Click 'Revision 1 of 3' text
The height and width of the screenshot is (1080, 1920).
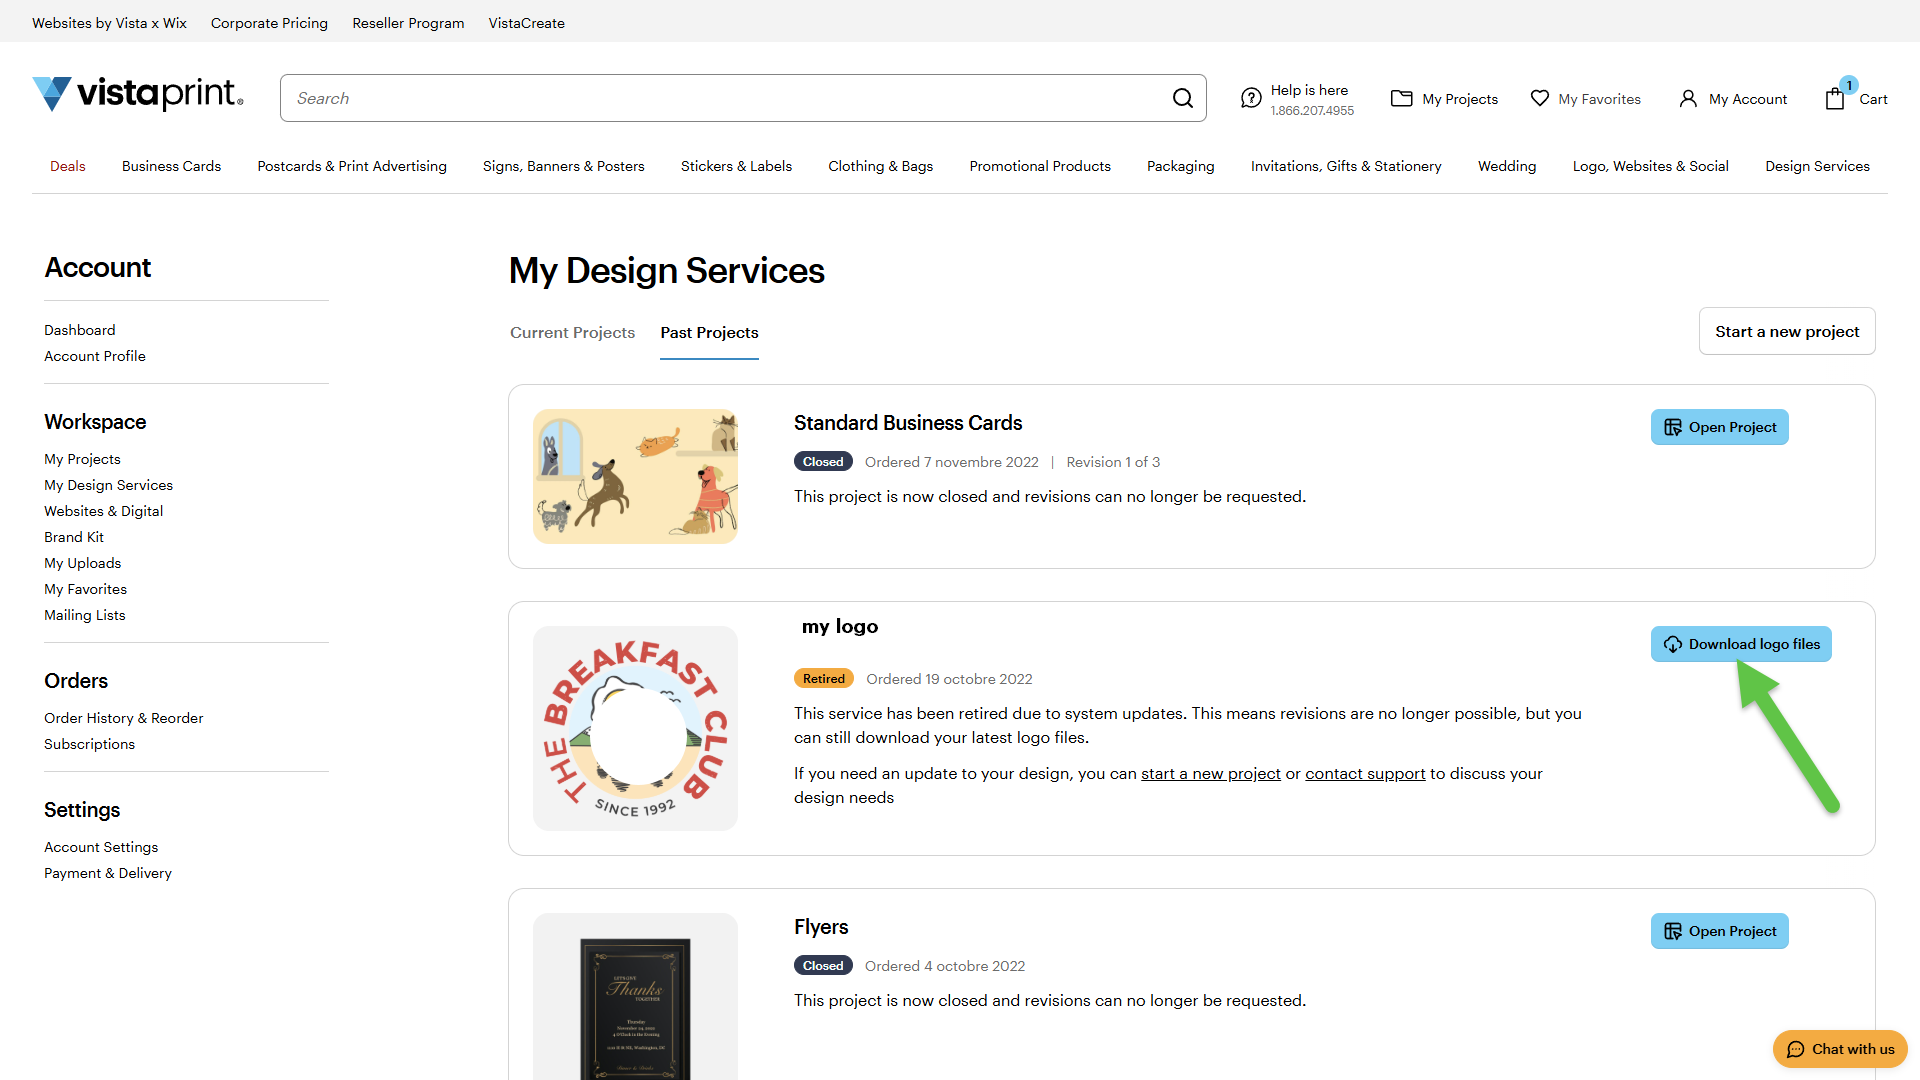[x=1113, y=462]
